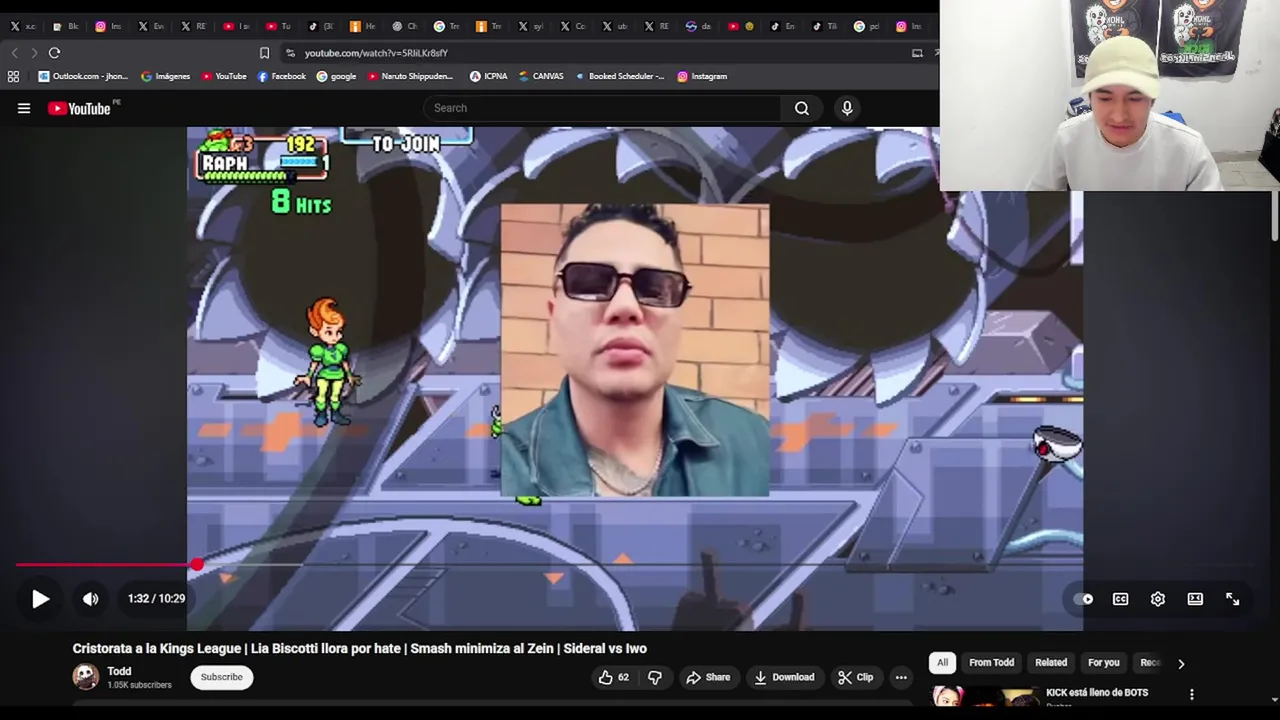Image resolution: width=1280 pixels, height=720 pixels.
Task: Click the 1:32 / 10:29 time display
Action: click(x=156, y=598)
